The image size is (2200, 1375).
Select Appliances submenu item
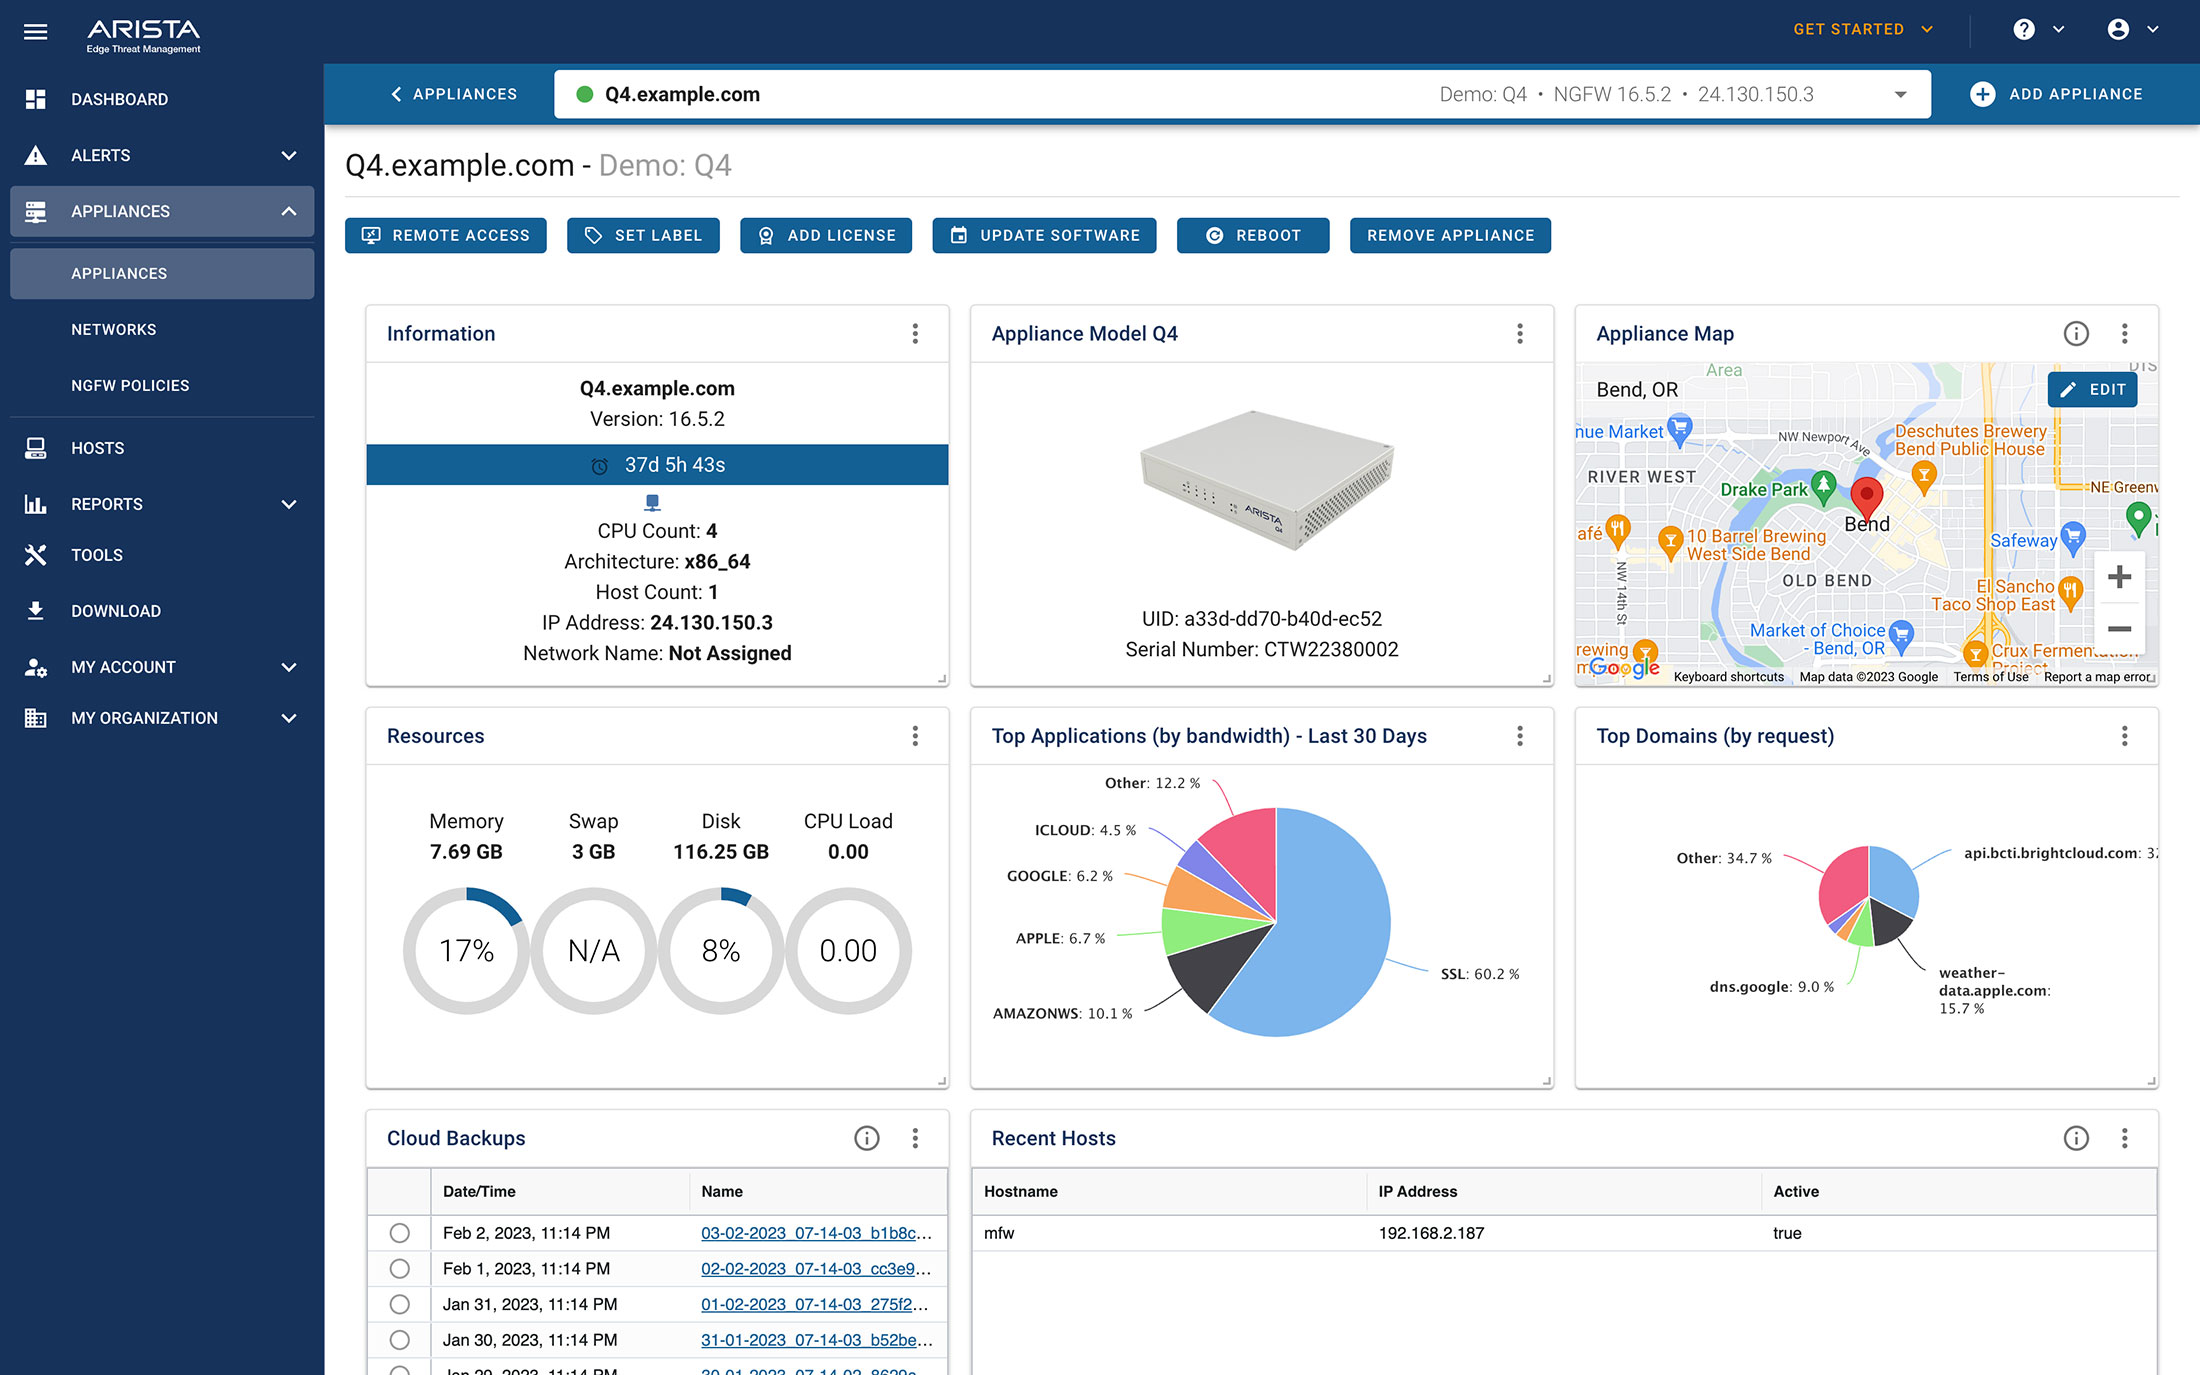[x=162, y=273]
